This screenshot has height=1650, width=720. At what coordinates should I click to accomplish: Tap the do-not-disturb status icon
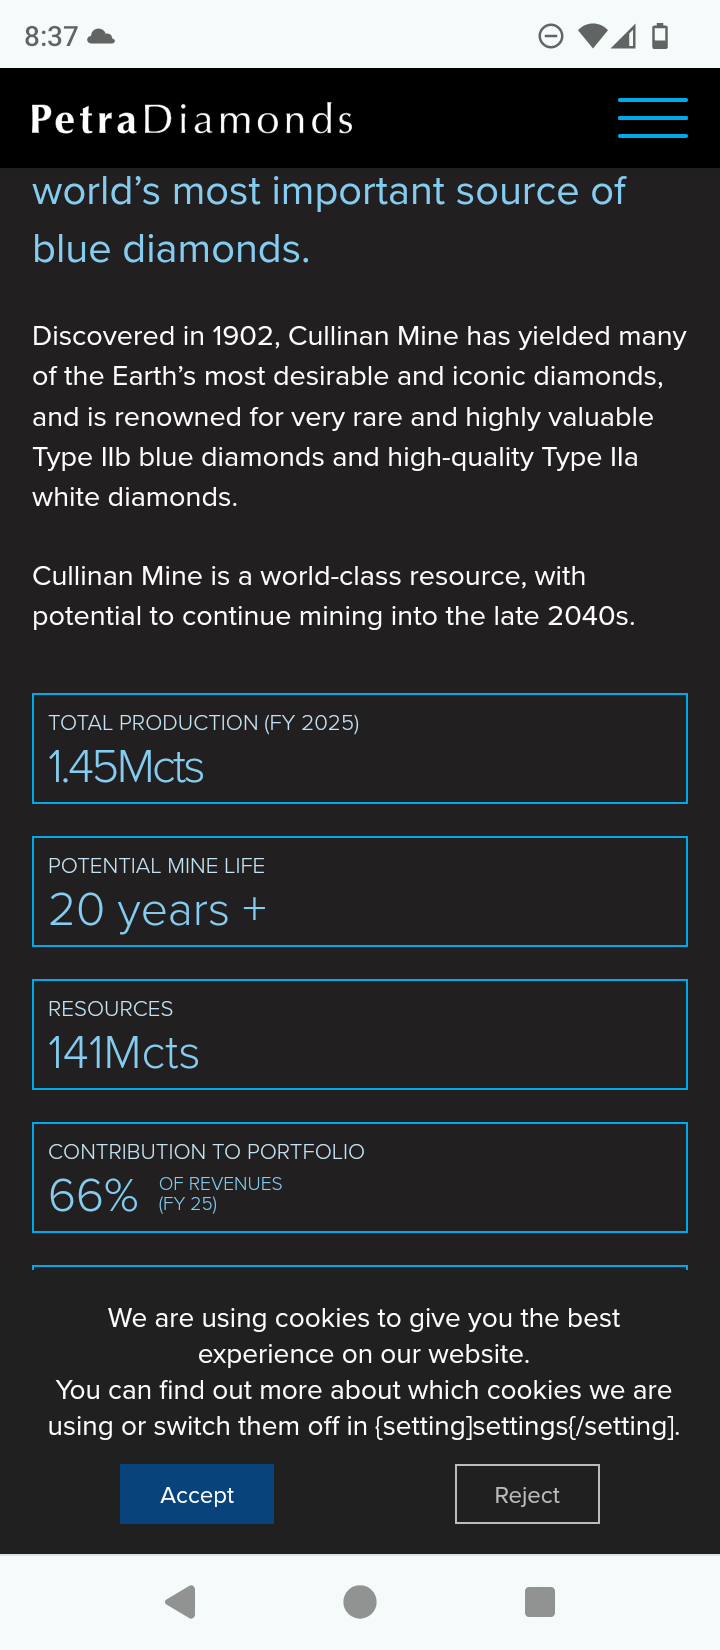pos(550,37)
